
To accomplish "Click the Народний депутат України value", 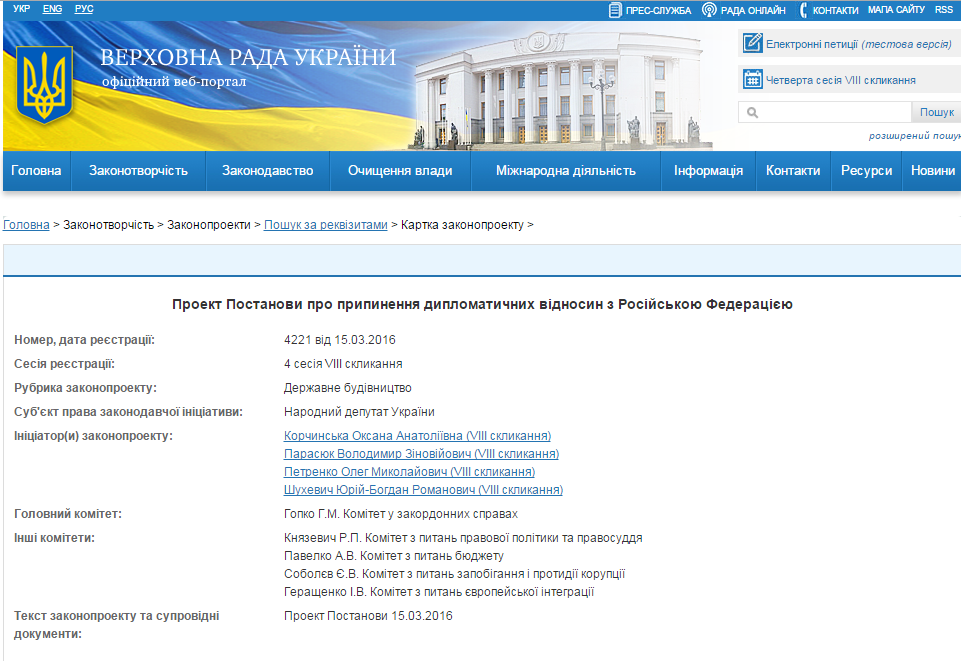I will [x=359, y=412].
